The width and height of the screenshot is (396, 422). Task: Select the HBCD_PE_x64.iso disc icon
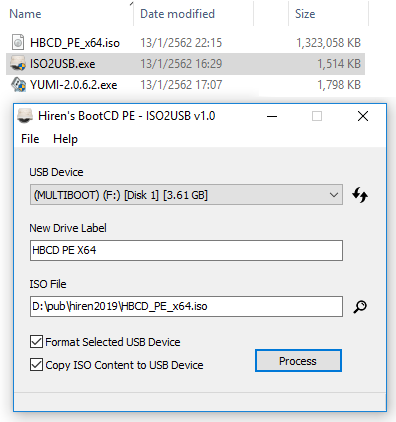coord(18,42)
